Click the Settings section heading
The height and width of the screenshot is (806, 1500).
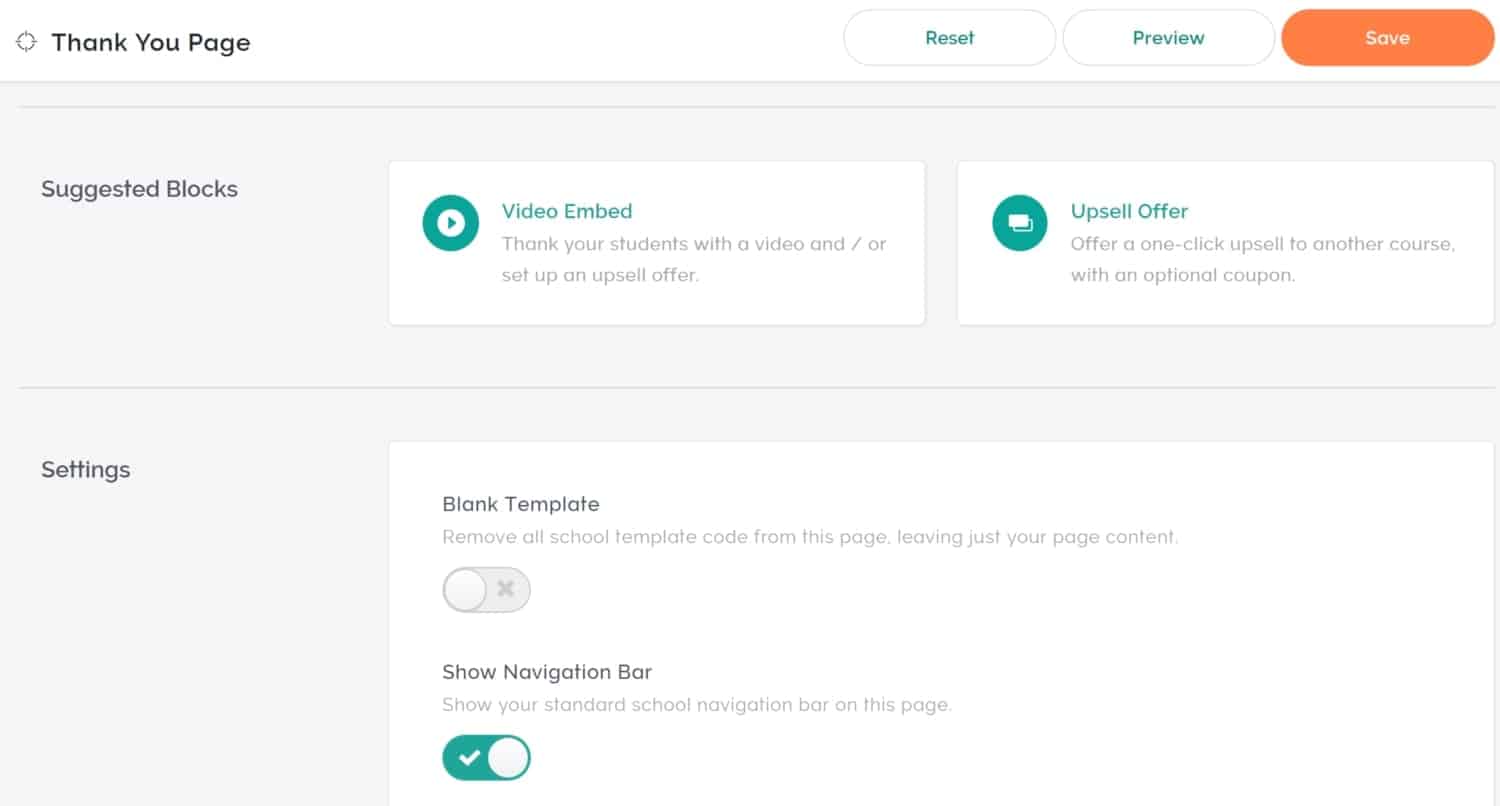pos(86,470)
